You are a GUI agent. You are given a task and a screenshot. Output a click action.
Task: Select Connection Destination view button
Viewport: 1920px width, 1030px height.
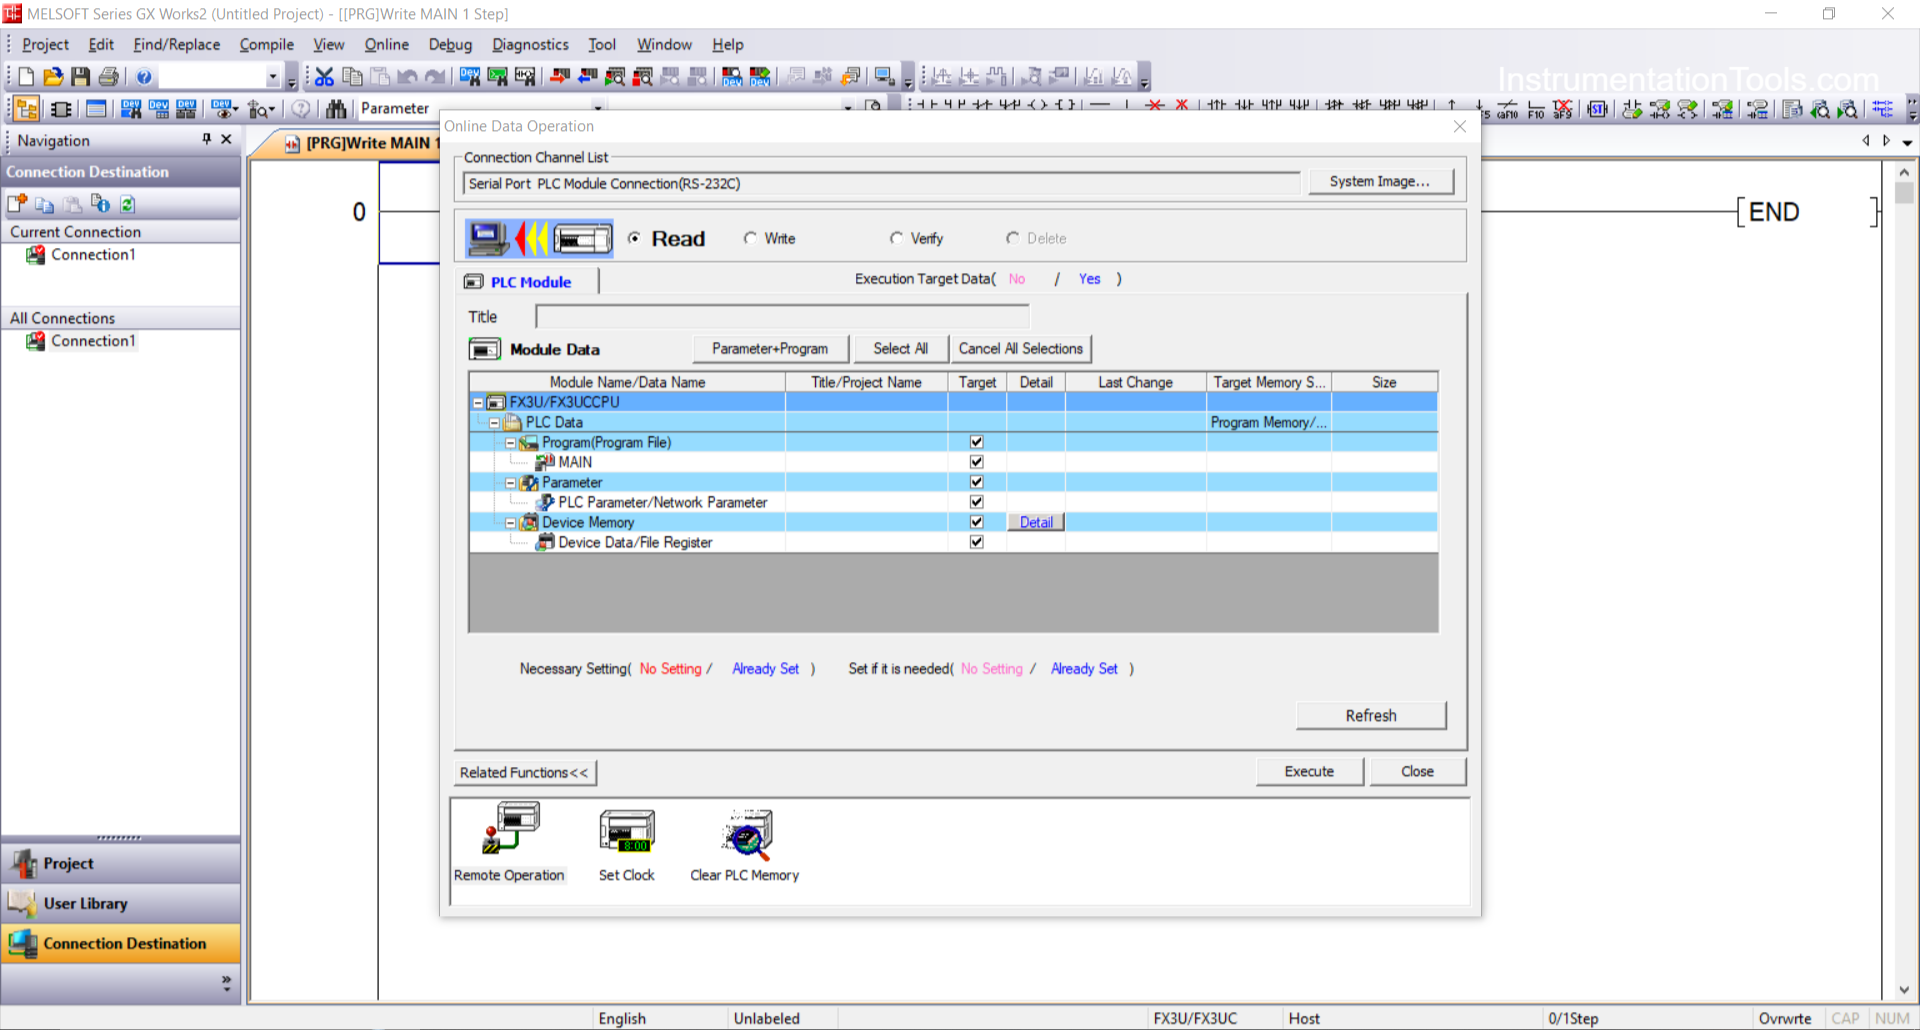click(x=121, y=943)
